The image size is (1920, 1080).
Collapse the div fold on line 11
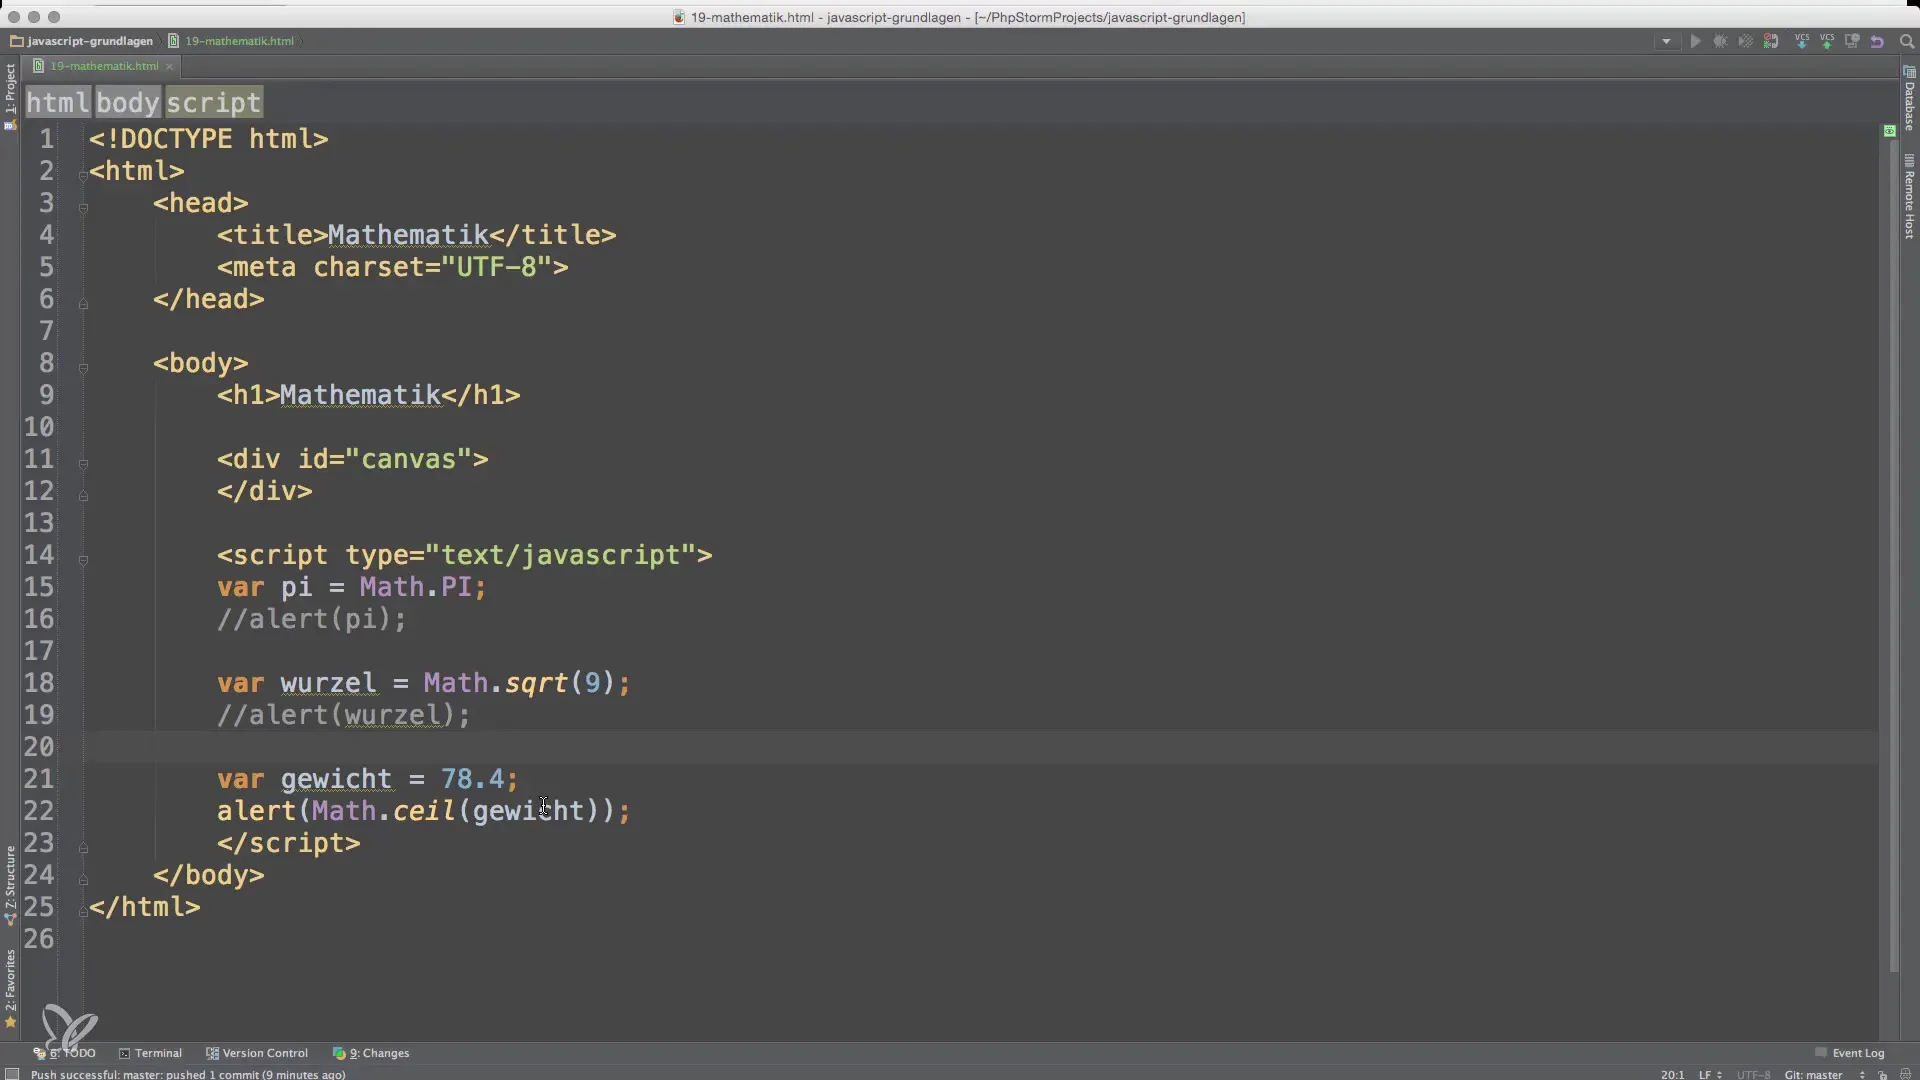tap(83, 464)
